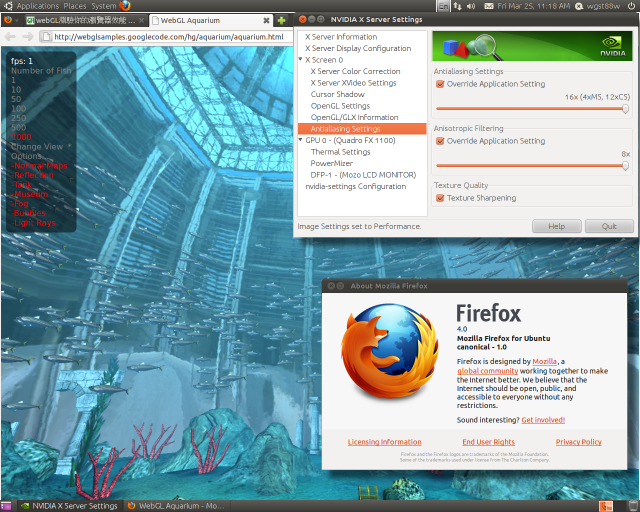Toggle the Normal Maps option
640x512 pixels.
click(40, 166)
